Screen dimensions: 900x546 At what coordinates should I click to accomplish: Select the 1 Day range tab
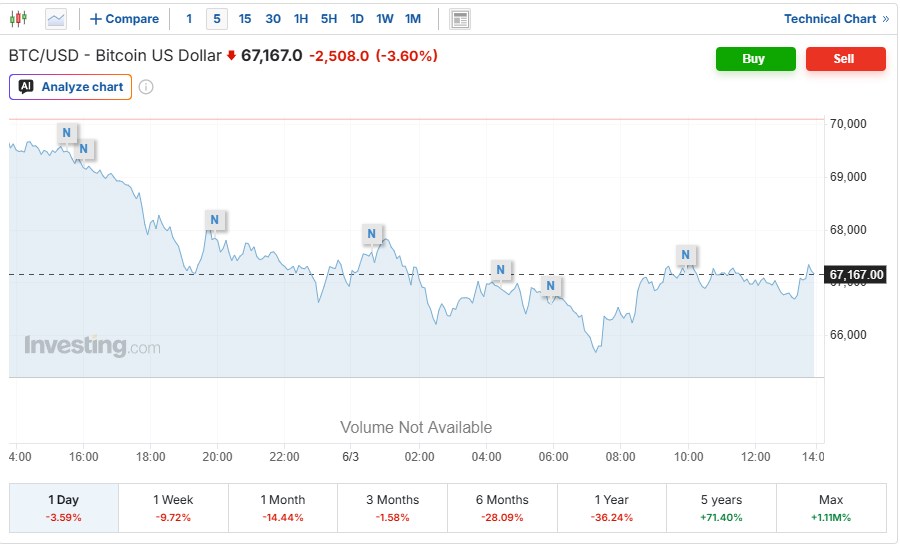pos(64,508)
